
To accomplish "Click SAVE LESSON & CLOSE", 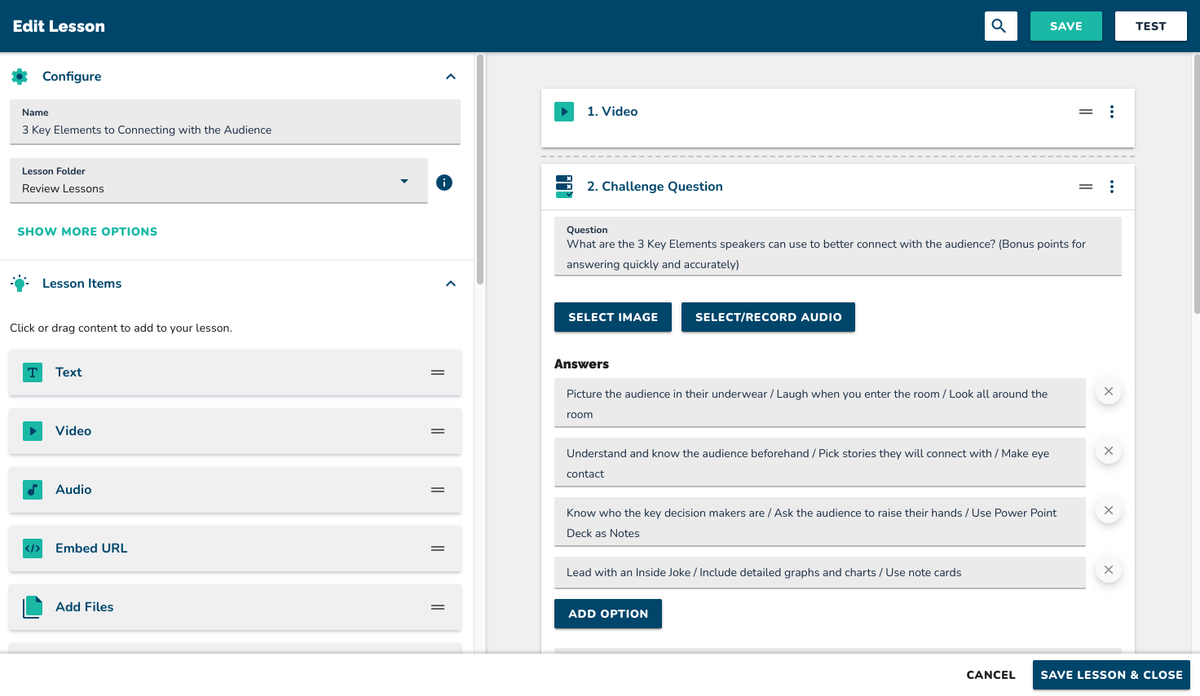I will pyautogui.click(x=1112, y=675).
